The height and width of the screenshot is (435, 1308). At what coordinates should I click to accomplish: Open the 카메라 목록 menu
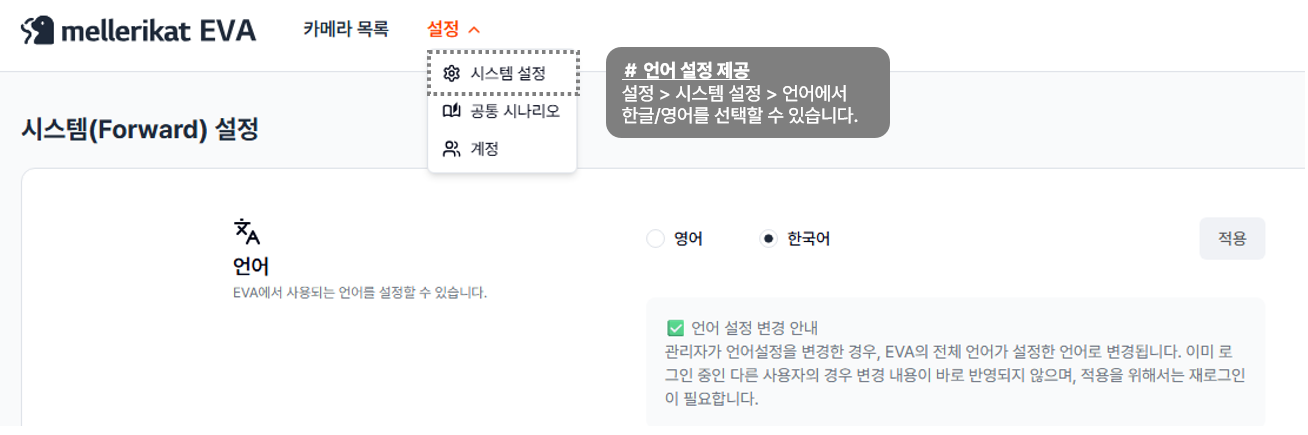click(346, 29)
